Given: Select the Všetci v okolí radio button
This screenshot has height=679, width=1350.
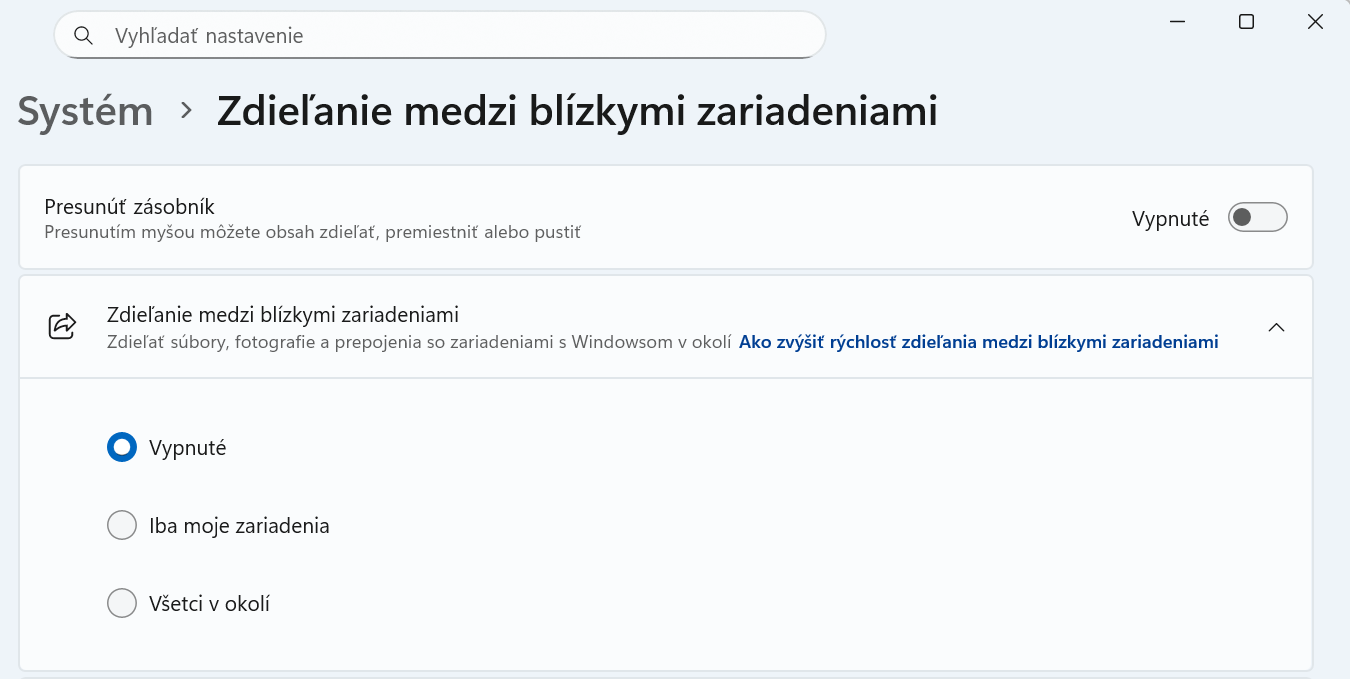Looking at the screenshot, I should coord(122,603).
